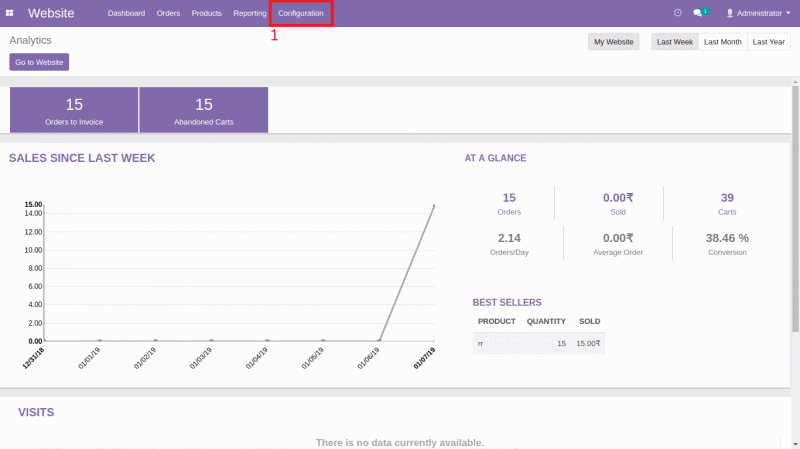This screenshot has width=800, height=449.
Task: Select the Last Week range
Action: (674, 42)
